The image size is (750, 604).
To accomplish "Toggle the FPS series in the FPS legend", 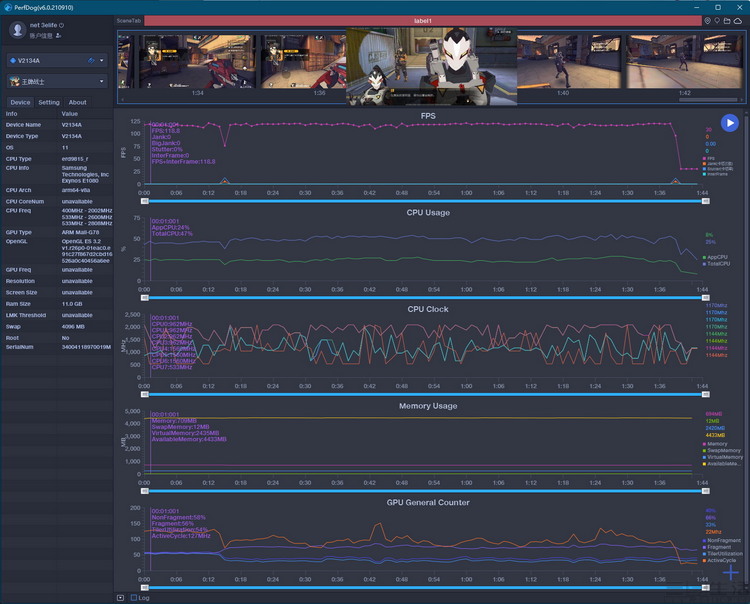I will coord(708,158).
